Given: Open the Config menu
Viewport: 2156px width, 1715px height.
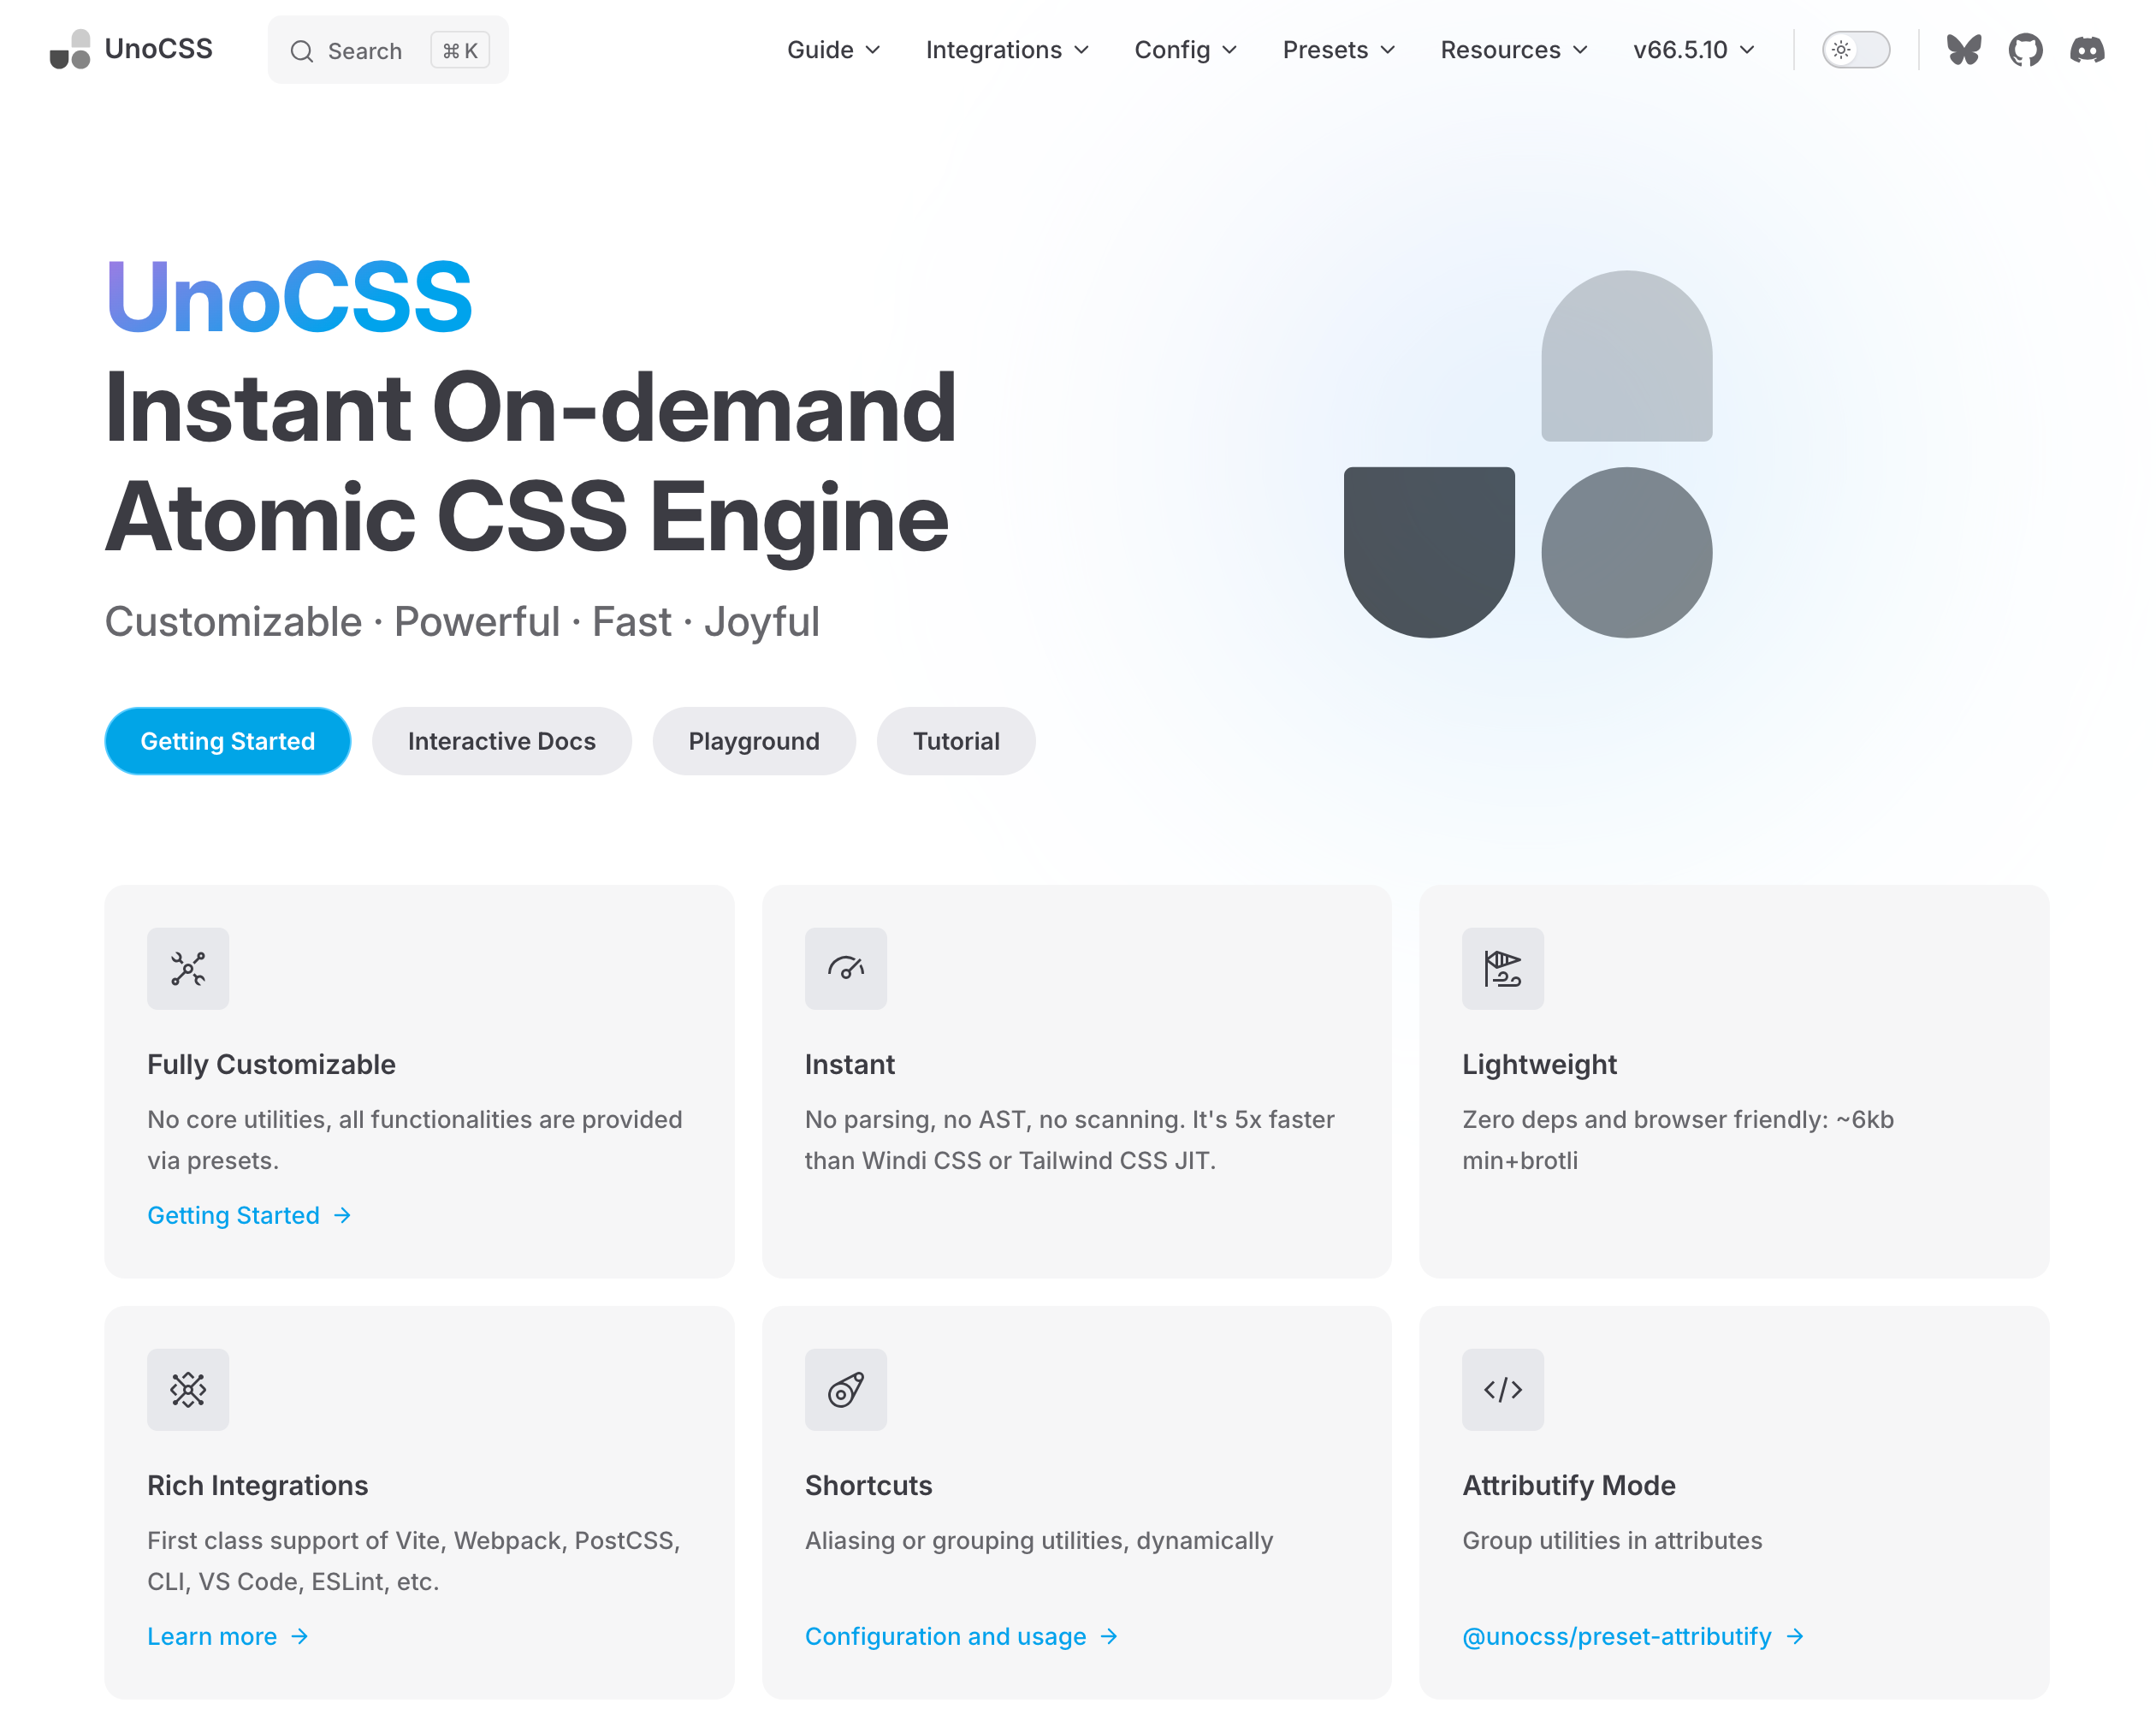Looking at the screenshot, I should pyautogui.click(x=1185, y=50).
